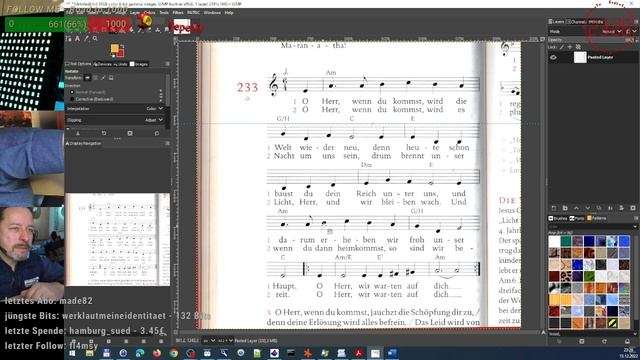Open the status bar zoom level dropdown
This screenshot has width=640, height=360.
(225, 340)
